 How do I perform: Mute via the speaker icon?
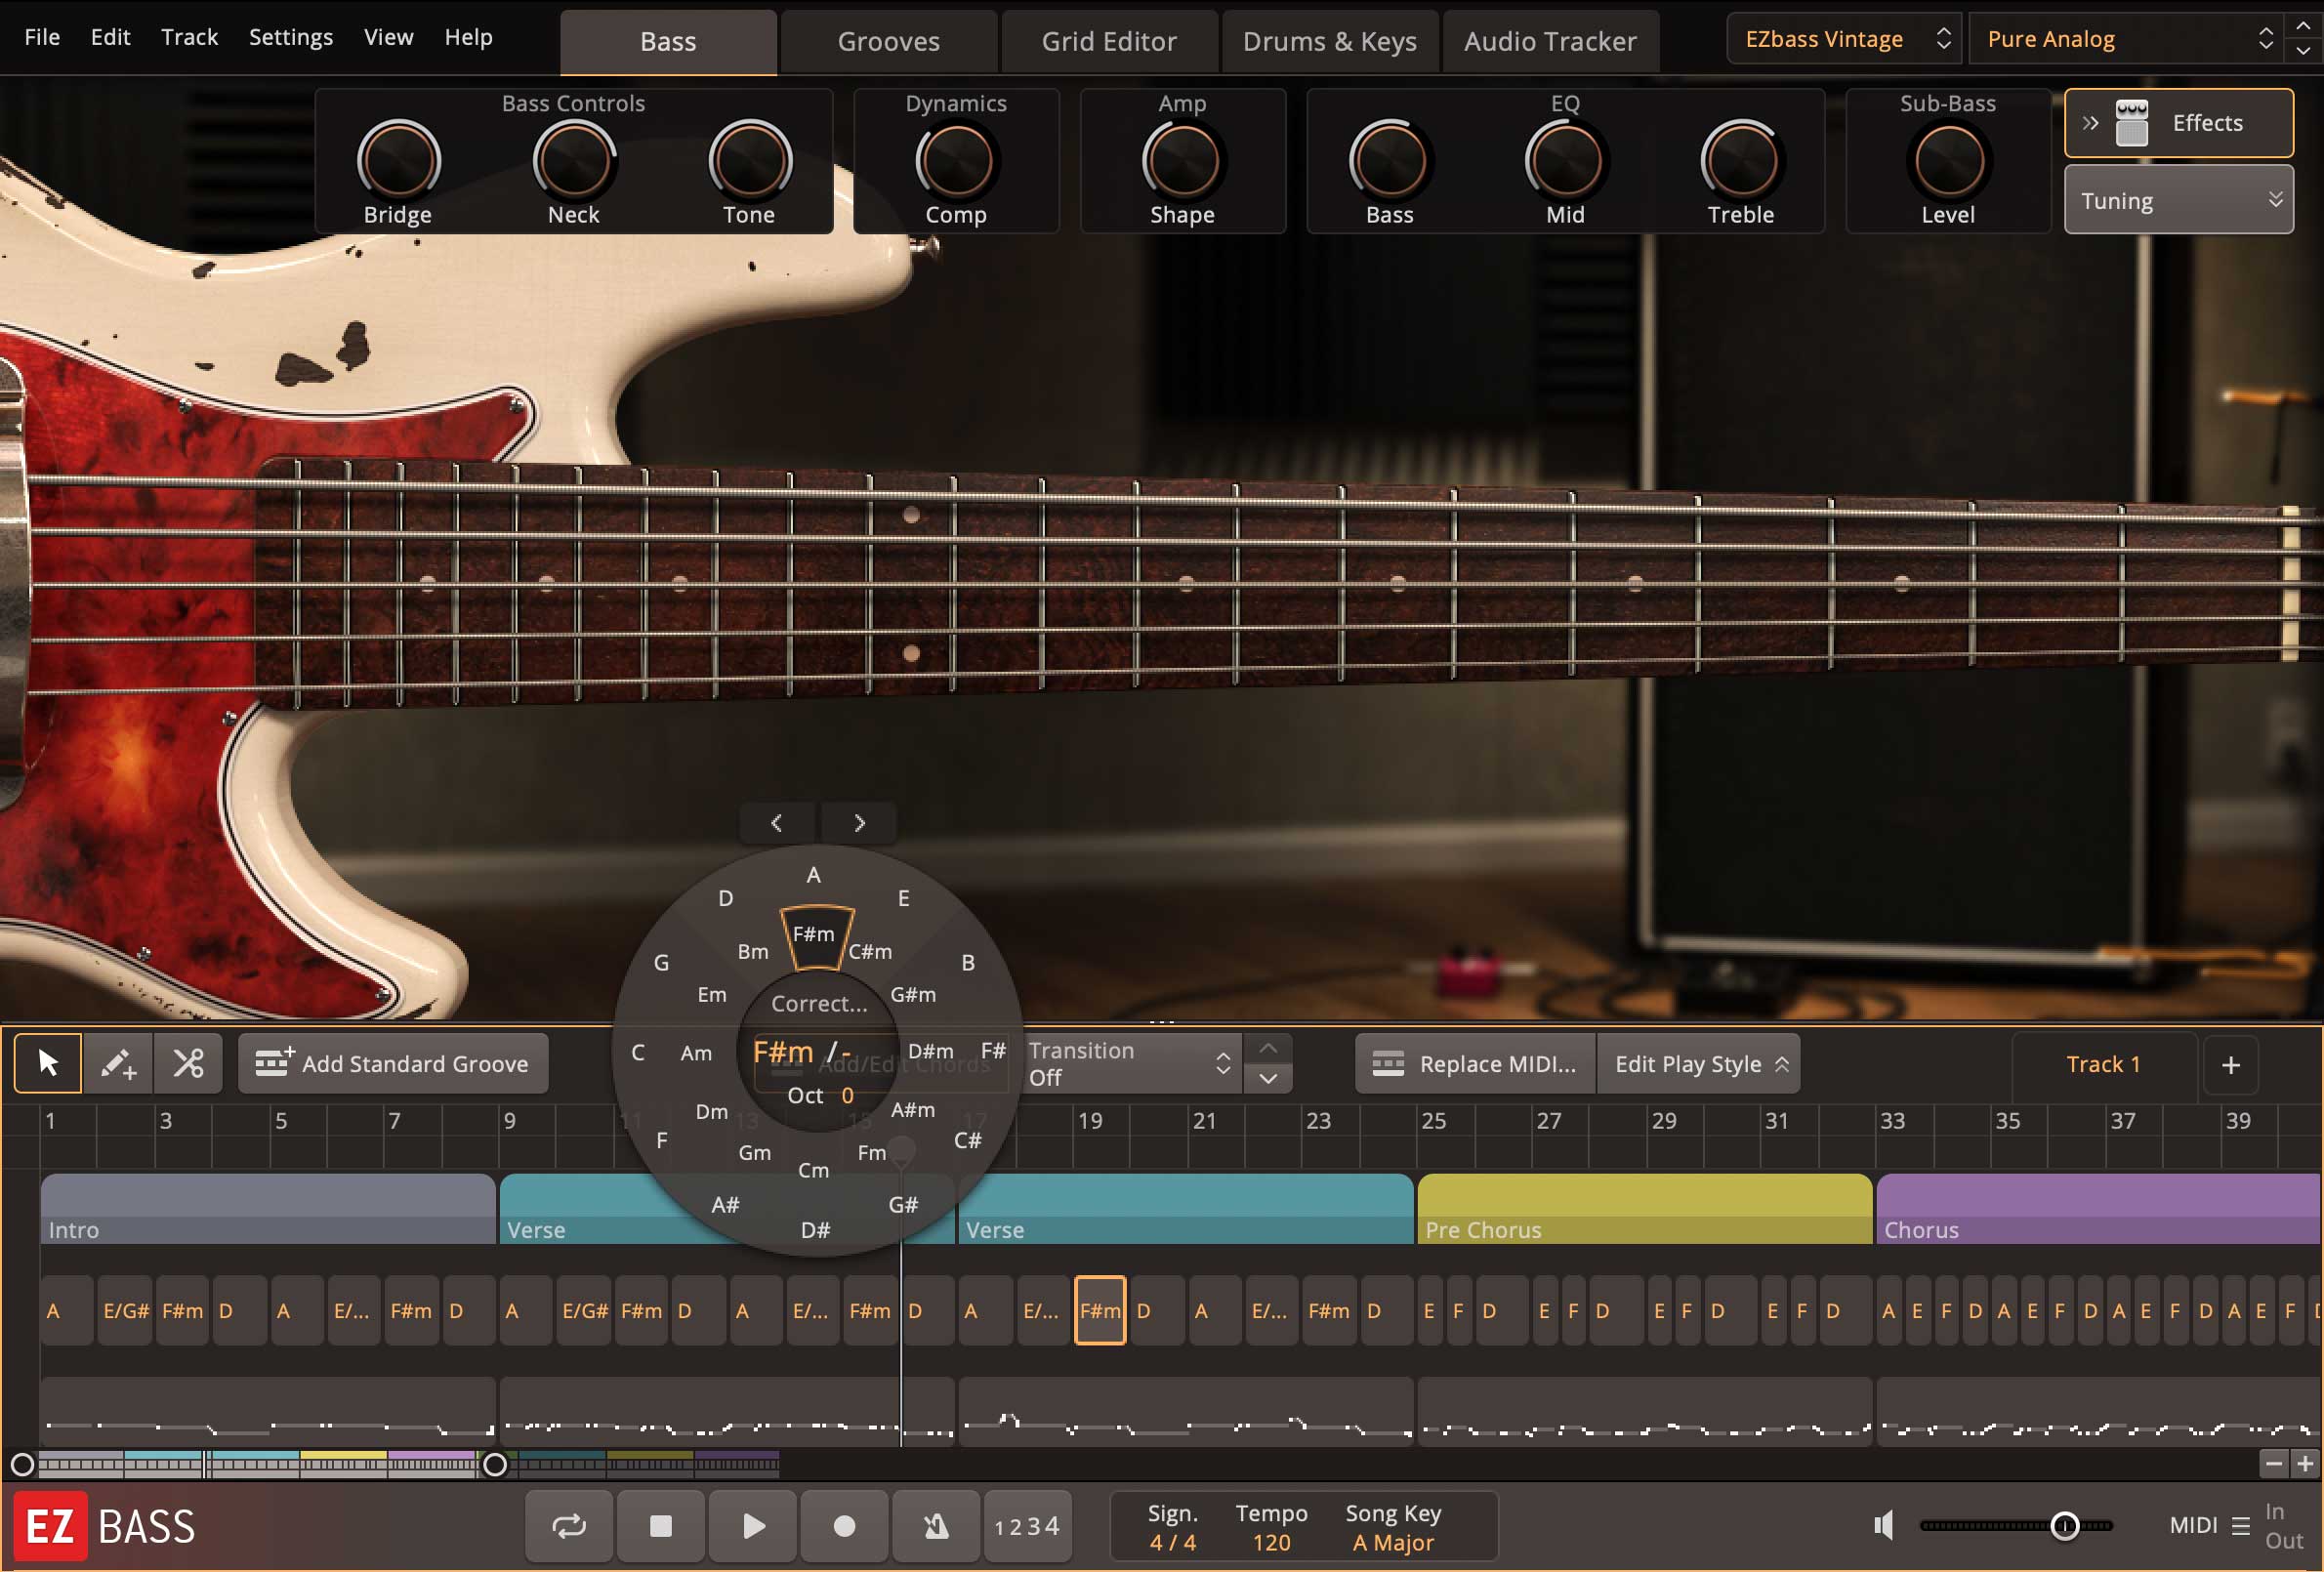1884,1525
